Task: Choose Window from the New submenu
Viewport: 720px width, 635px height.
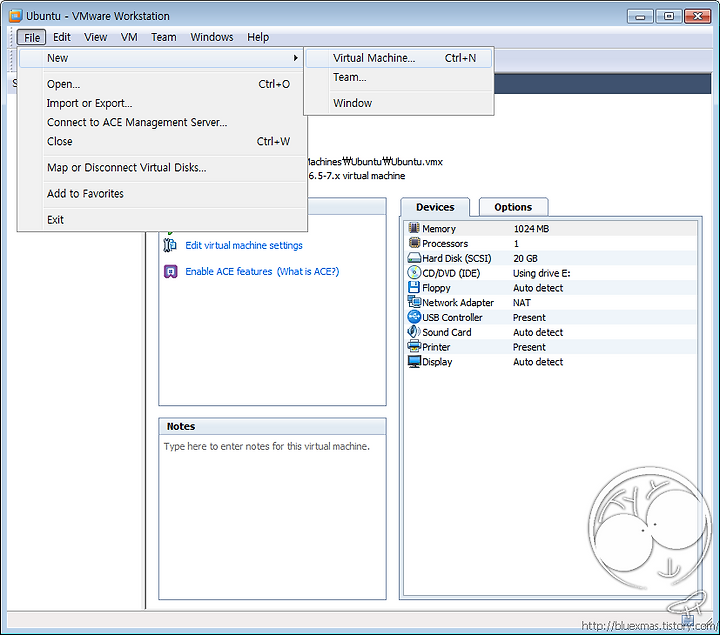Action: [399, 103]
